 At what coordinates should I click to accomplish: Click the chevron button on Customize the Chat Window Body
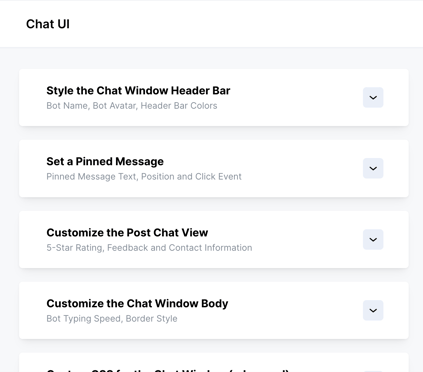[373, 310]
